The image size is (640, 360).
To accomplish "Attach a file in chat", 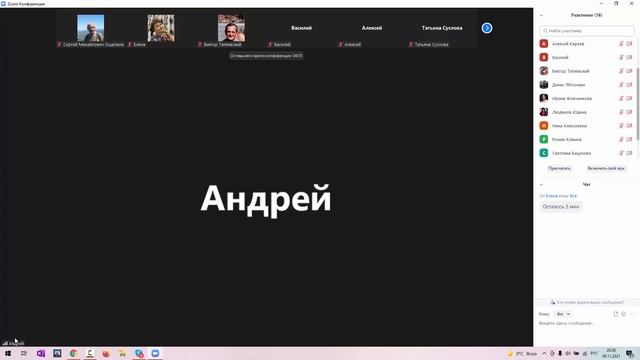I will (616, 314).
